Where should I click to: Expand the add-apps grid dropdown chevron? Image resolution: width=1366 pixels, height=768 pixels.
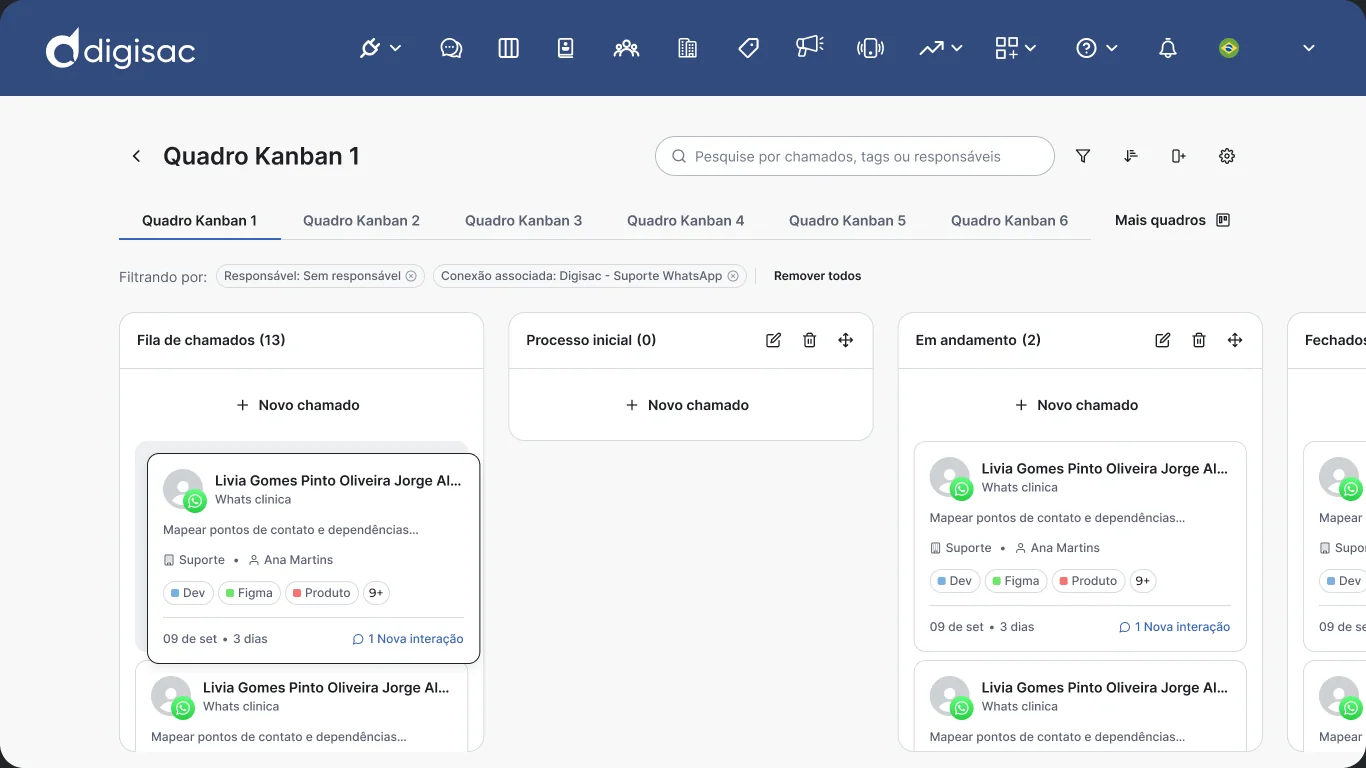(x=1030, y=48)
